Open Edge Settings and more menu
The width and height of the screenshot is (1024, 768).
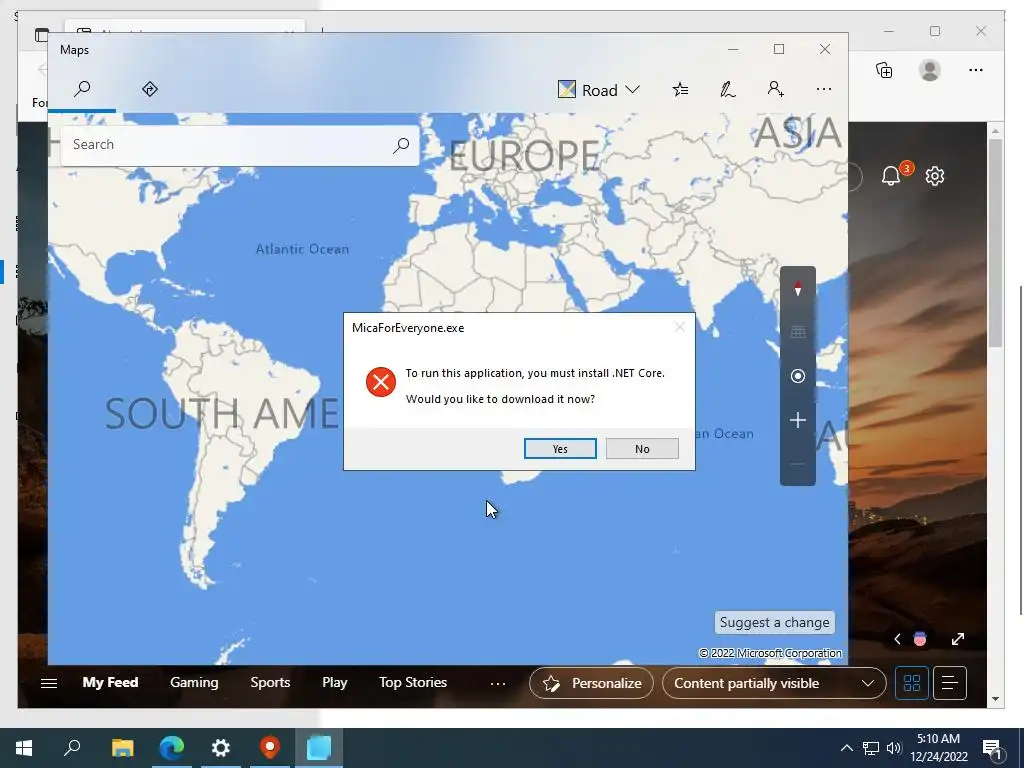click(976, 70)
